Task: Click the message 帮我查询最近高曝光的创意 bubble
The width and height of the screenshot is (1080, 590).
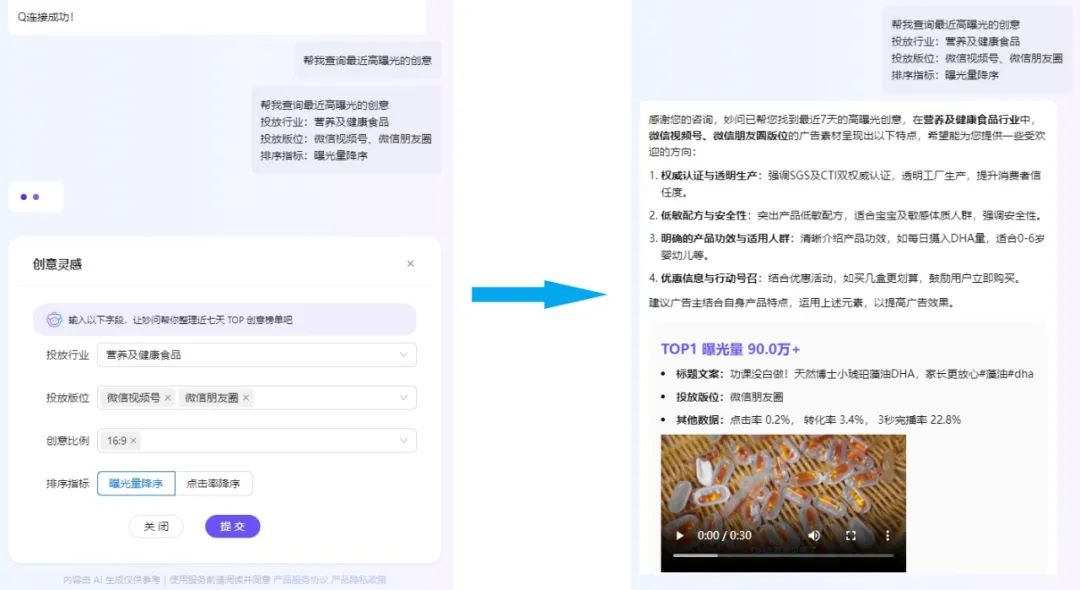Action: coord(368,61)
